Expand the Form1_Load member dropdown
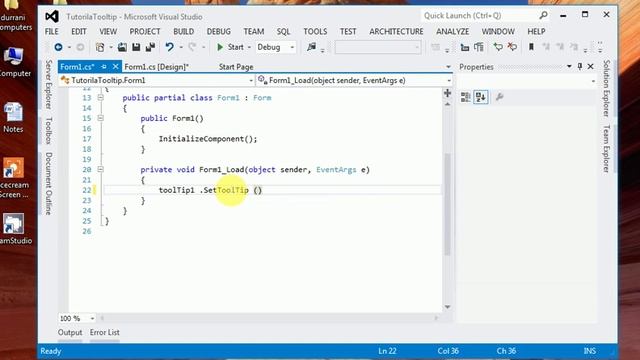The image size is (640, 360). 449,81
